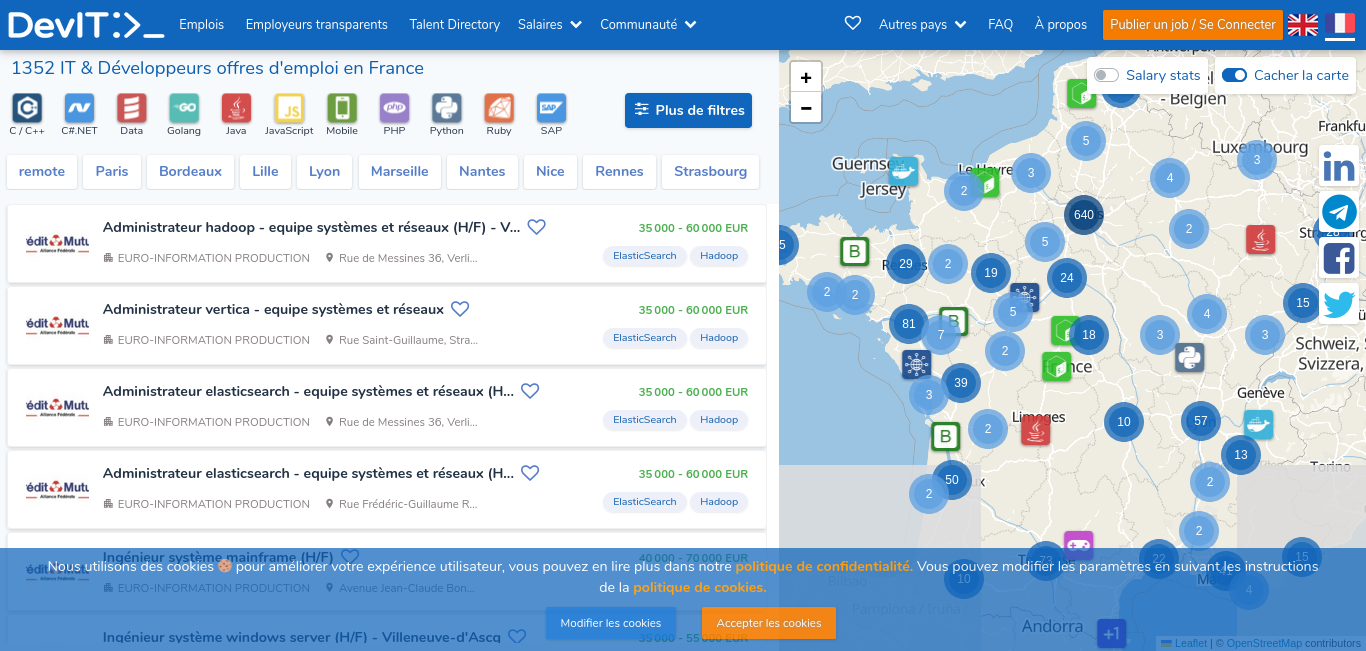Open the FAQ page

[x=1000, y=24]
